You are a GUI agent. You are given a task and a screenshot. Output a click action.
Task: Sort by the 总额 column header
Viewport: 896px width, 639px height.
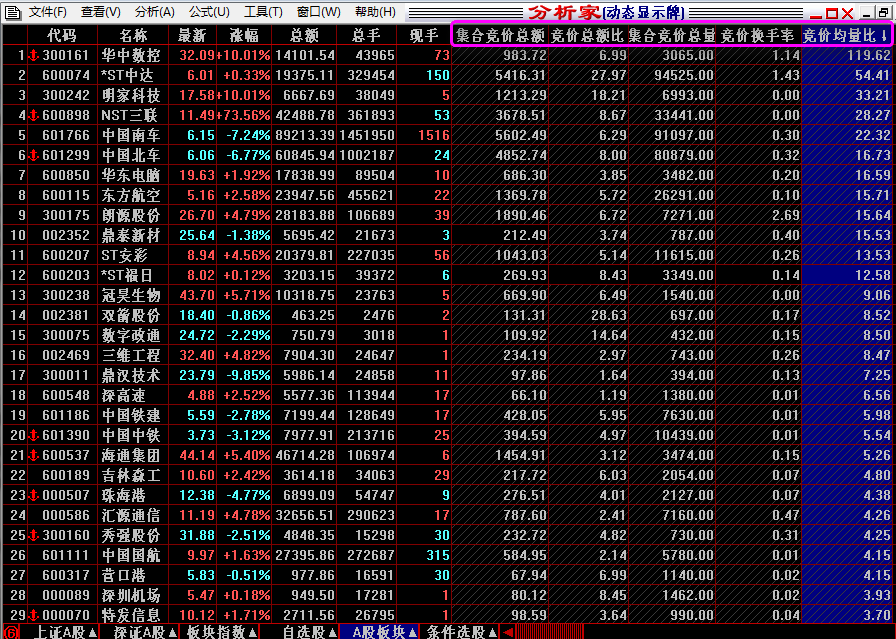click(x=304, y=35)
